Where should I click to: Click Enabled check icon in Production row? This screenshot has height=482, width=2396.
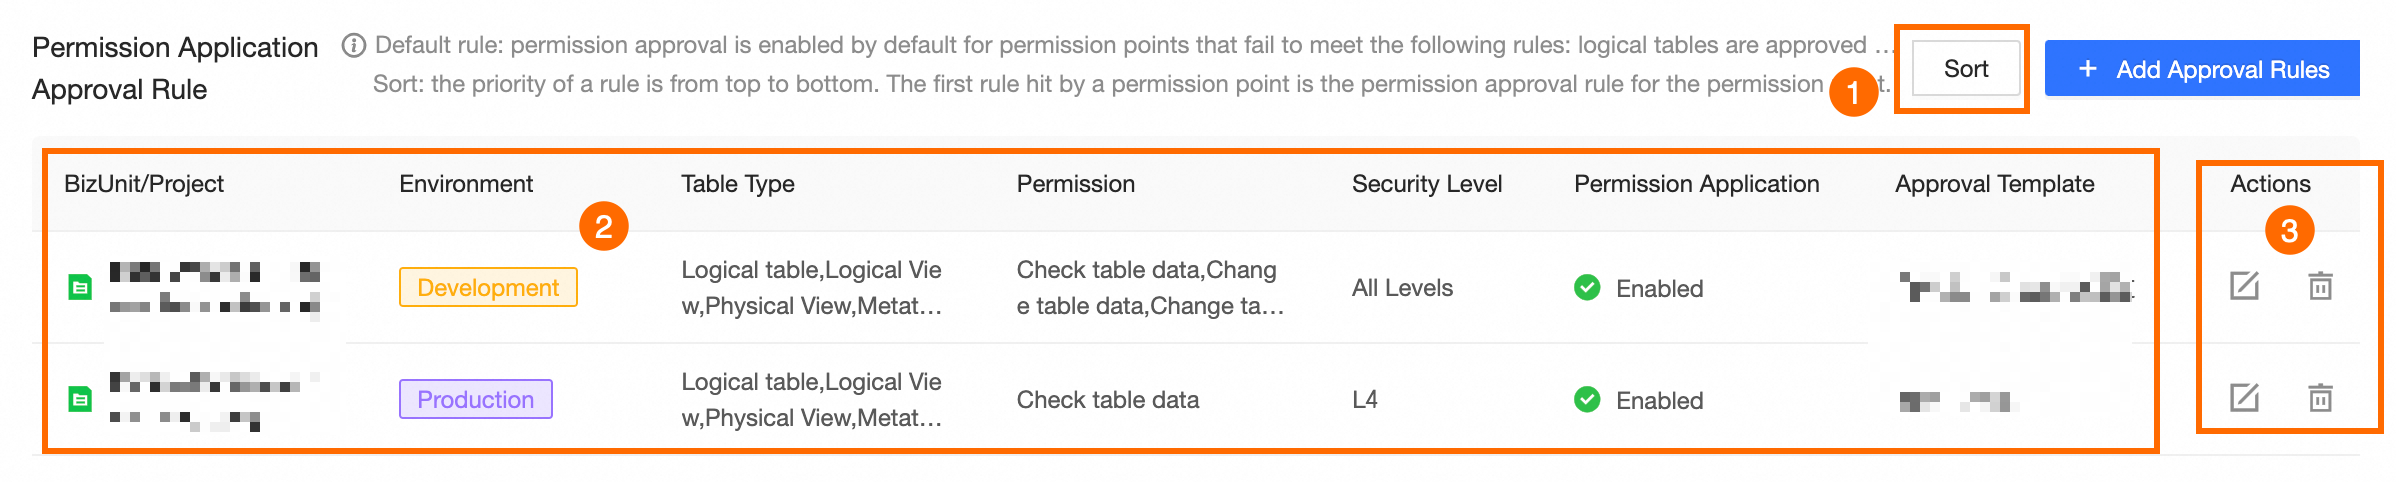coord(1587,400)
